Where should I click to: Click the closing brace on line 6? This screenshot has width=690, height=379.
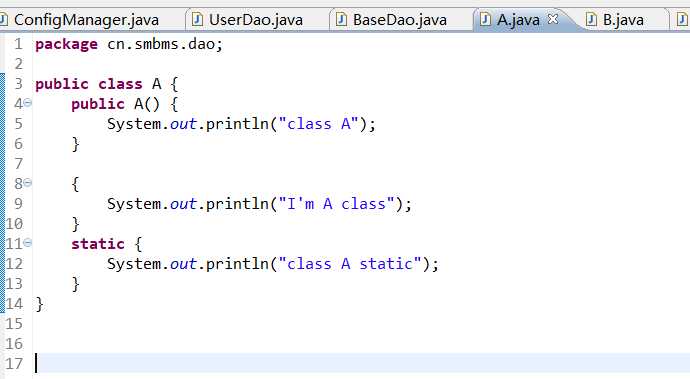[76, 144]
